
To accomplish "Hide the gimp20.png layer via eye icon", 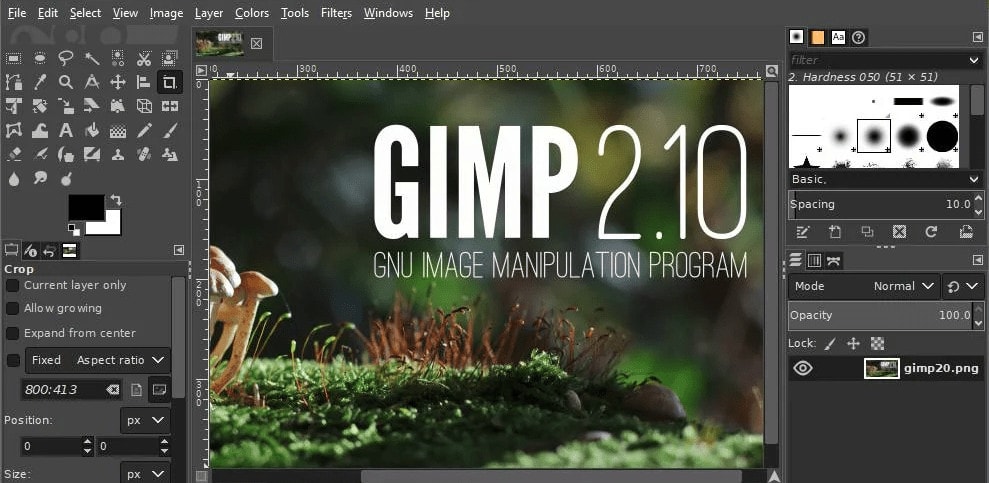I will tap(802, 368).
